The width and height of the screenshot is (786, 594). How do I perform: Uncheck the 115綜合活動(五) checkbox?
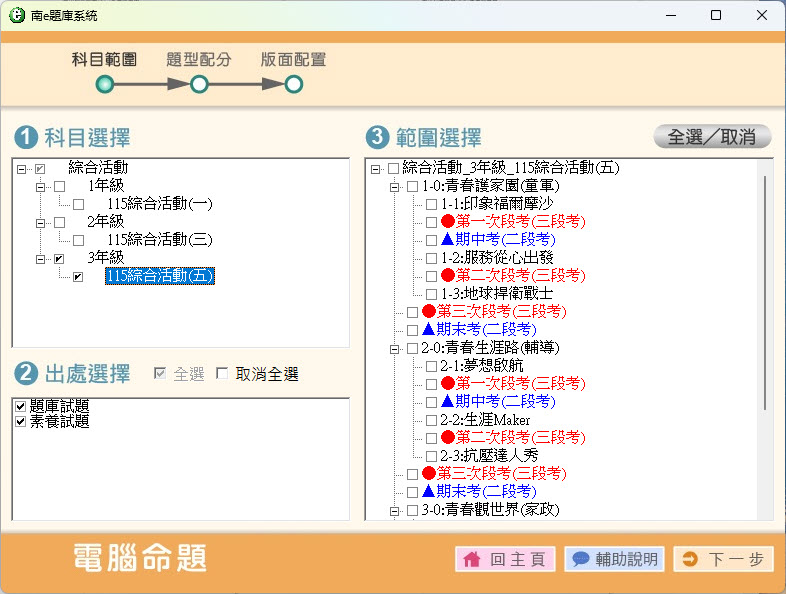pos(78,277)
